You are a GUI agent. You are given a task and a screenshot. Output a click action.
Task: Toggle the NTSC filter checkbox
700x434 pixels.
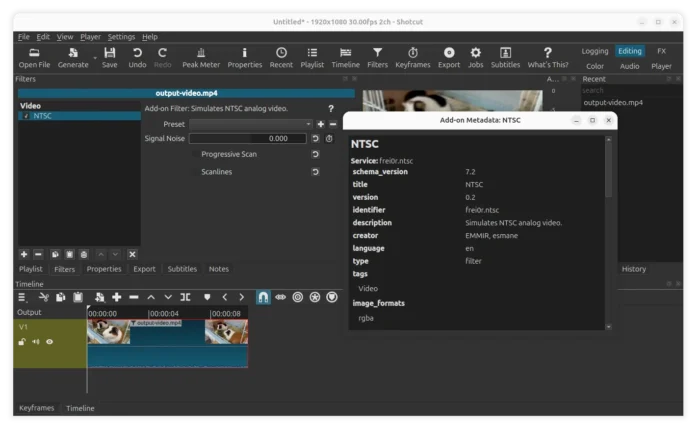coord(26,116)
